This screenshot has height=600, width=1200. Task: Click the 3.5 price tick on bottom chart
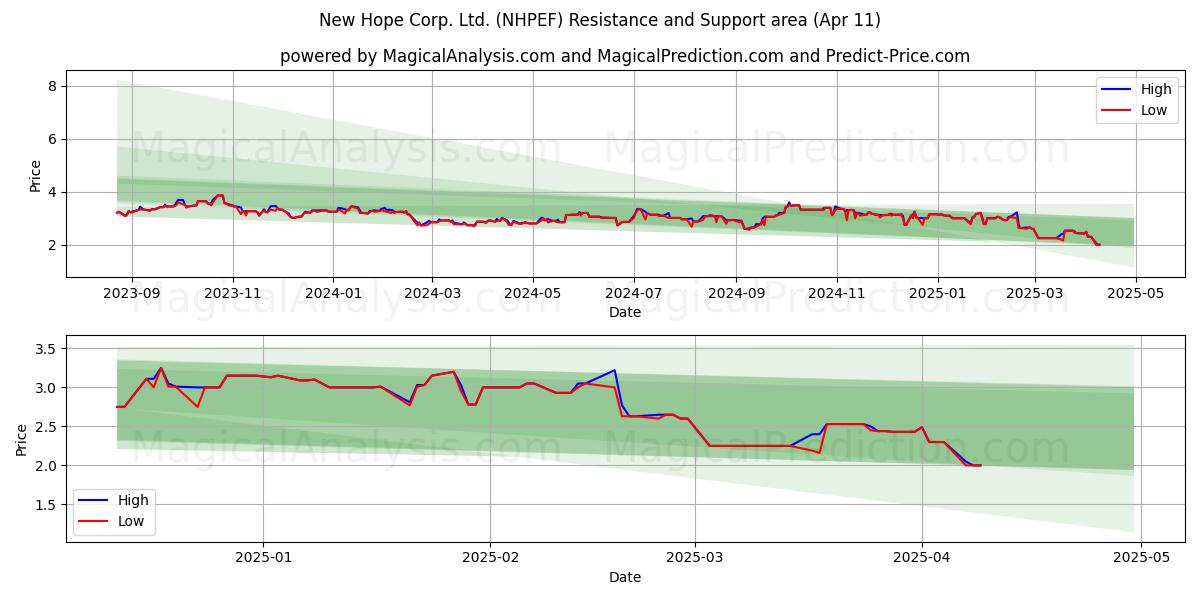pyautogui.click(x=48, y=349)
